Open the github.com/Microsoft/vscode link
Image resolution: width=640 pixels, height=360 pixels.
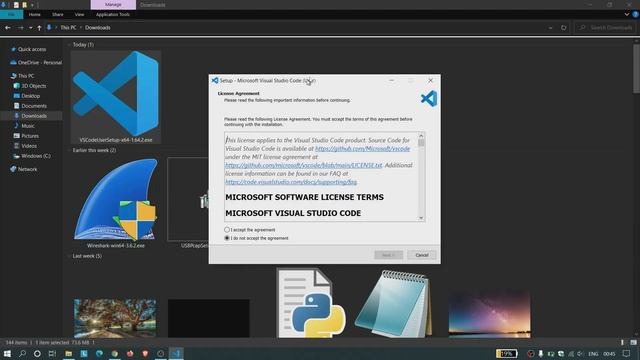(362, 149)
